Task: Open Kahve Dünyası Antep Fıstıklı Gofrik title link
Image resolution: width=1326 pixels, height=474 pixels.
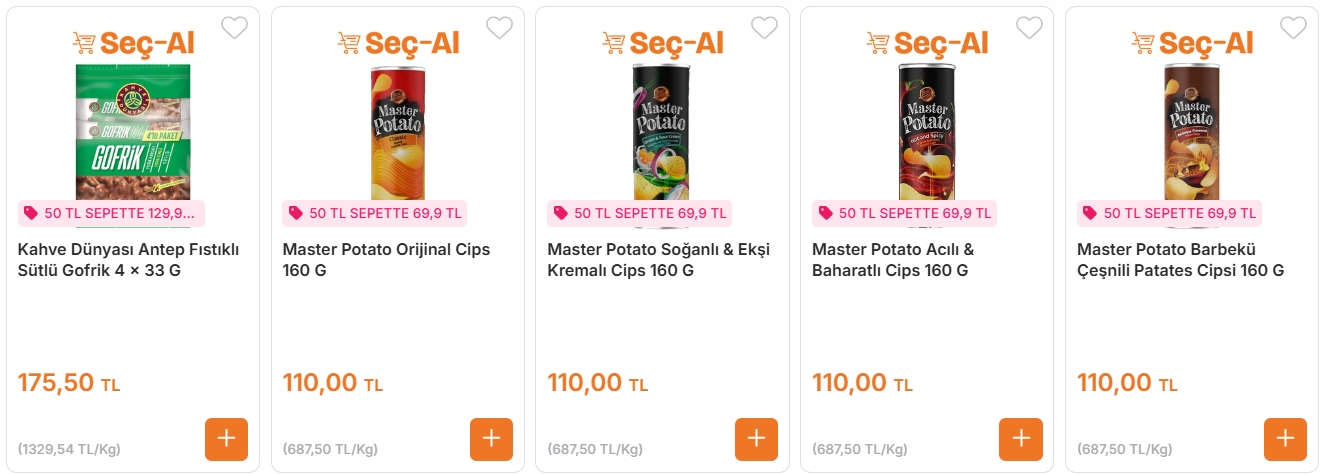Action: click(129, 260)
